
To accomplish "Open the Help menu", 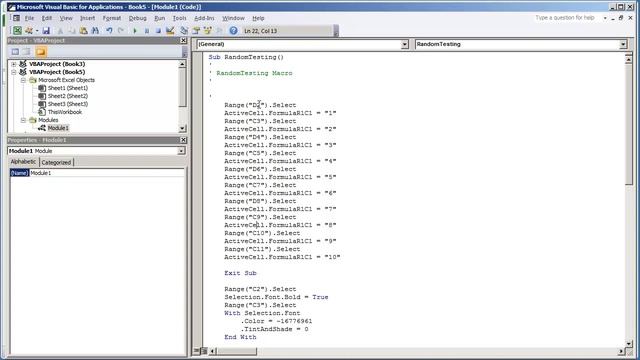I will 258,18.
